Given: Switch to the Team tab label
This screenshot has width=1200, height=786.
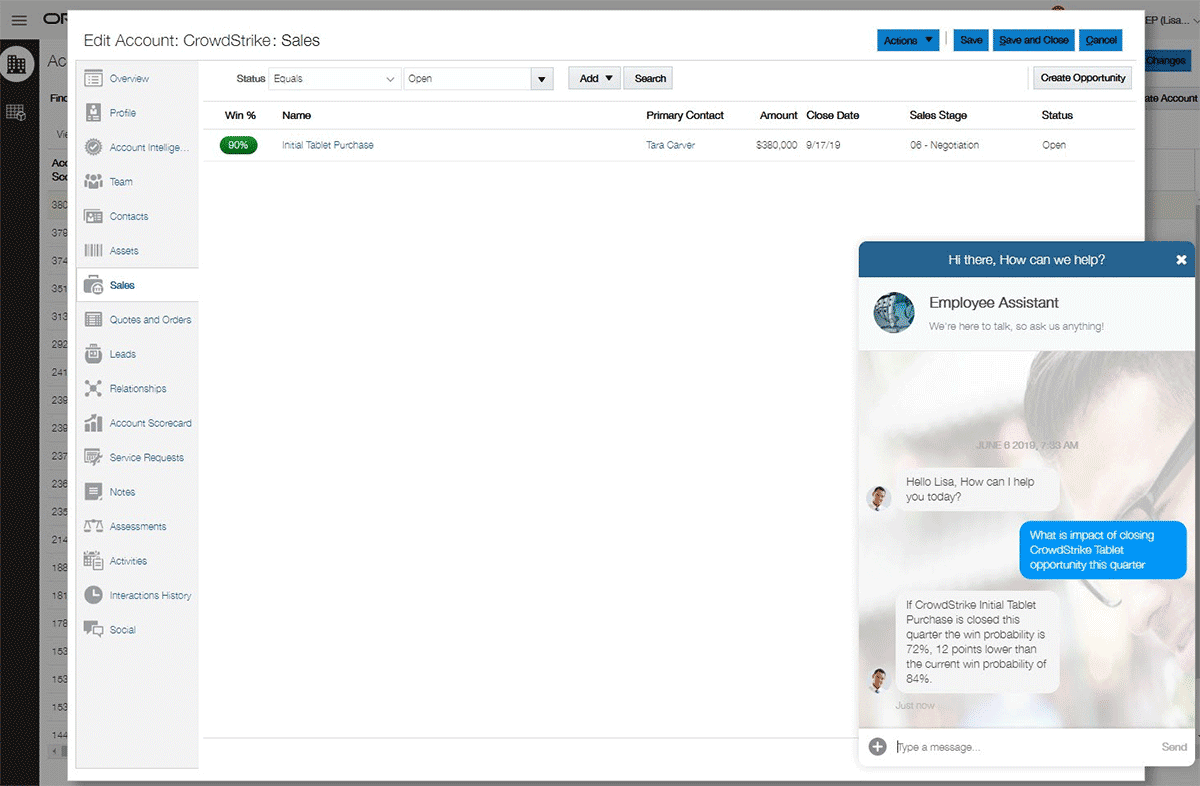Looking at the screenshot, I should click(x=121, y=182).
